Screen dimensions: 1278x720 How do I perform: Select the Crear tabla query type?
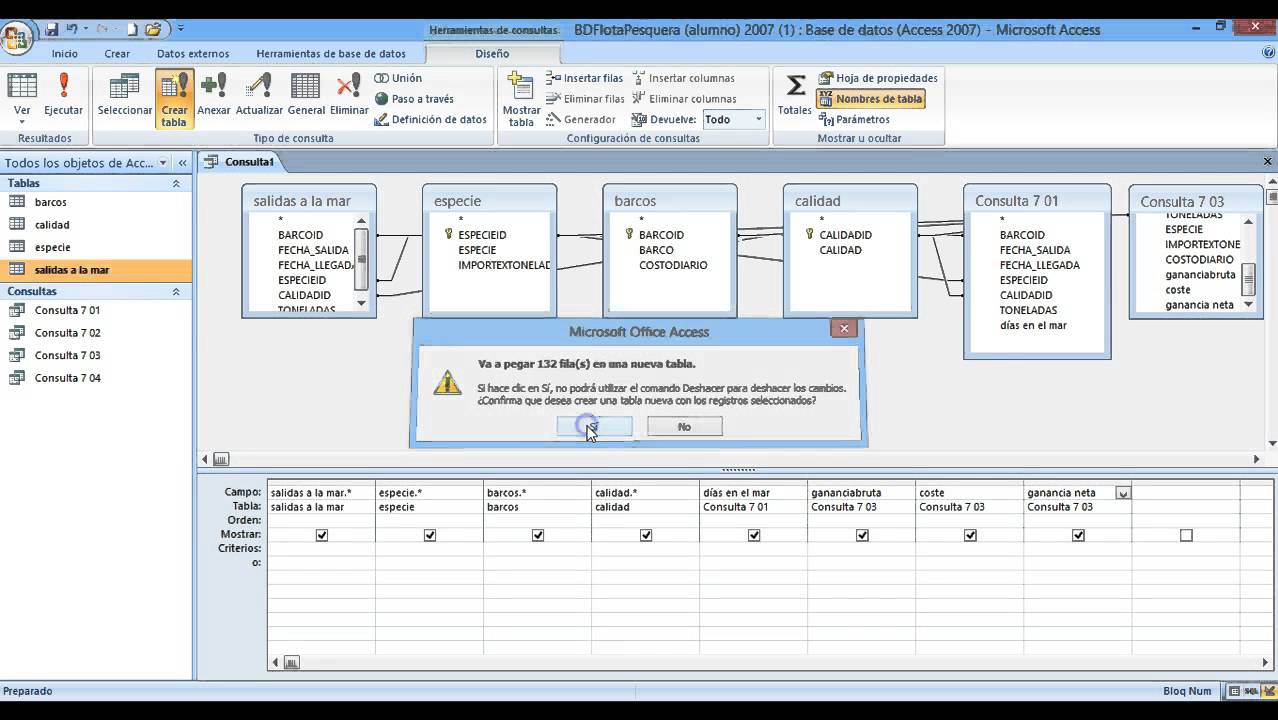174,100
